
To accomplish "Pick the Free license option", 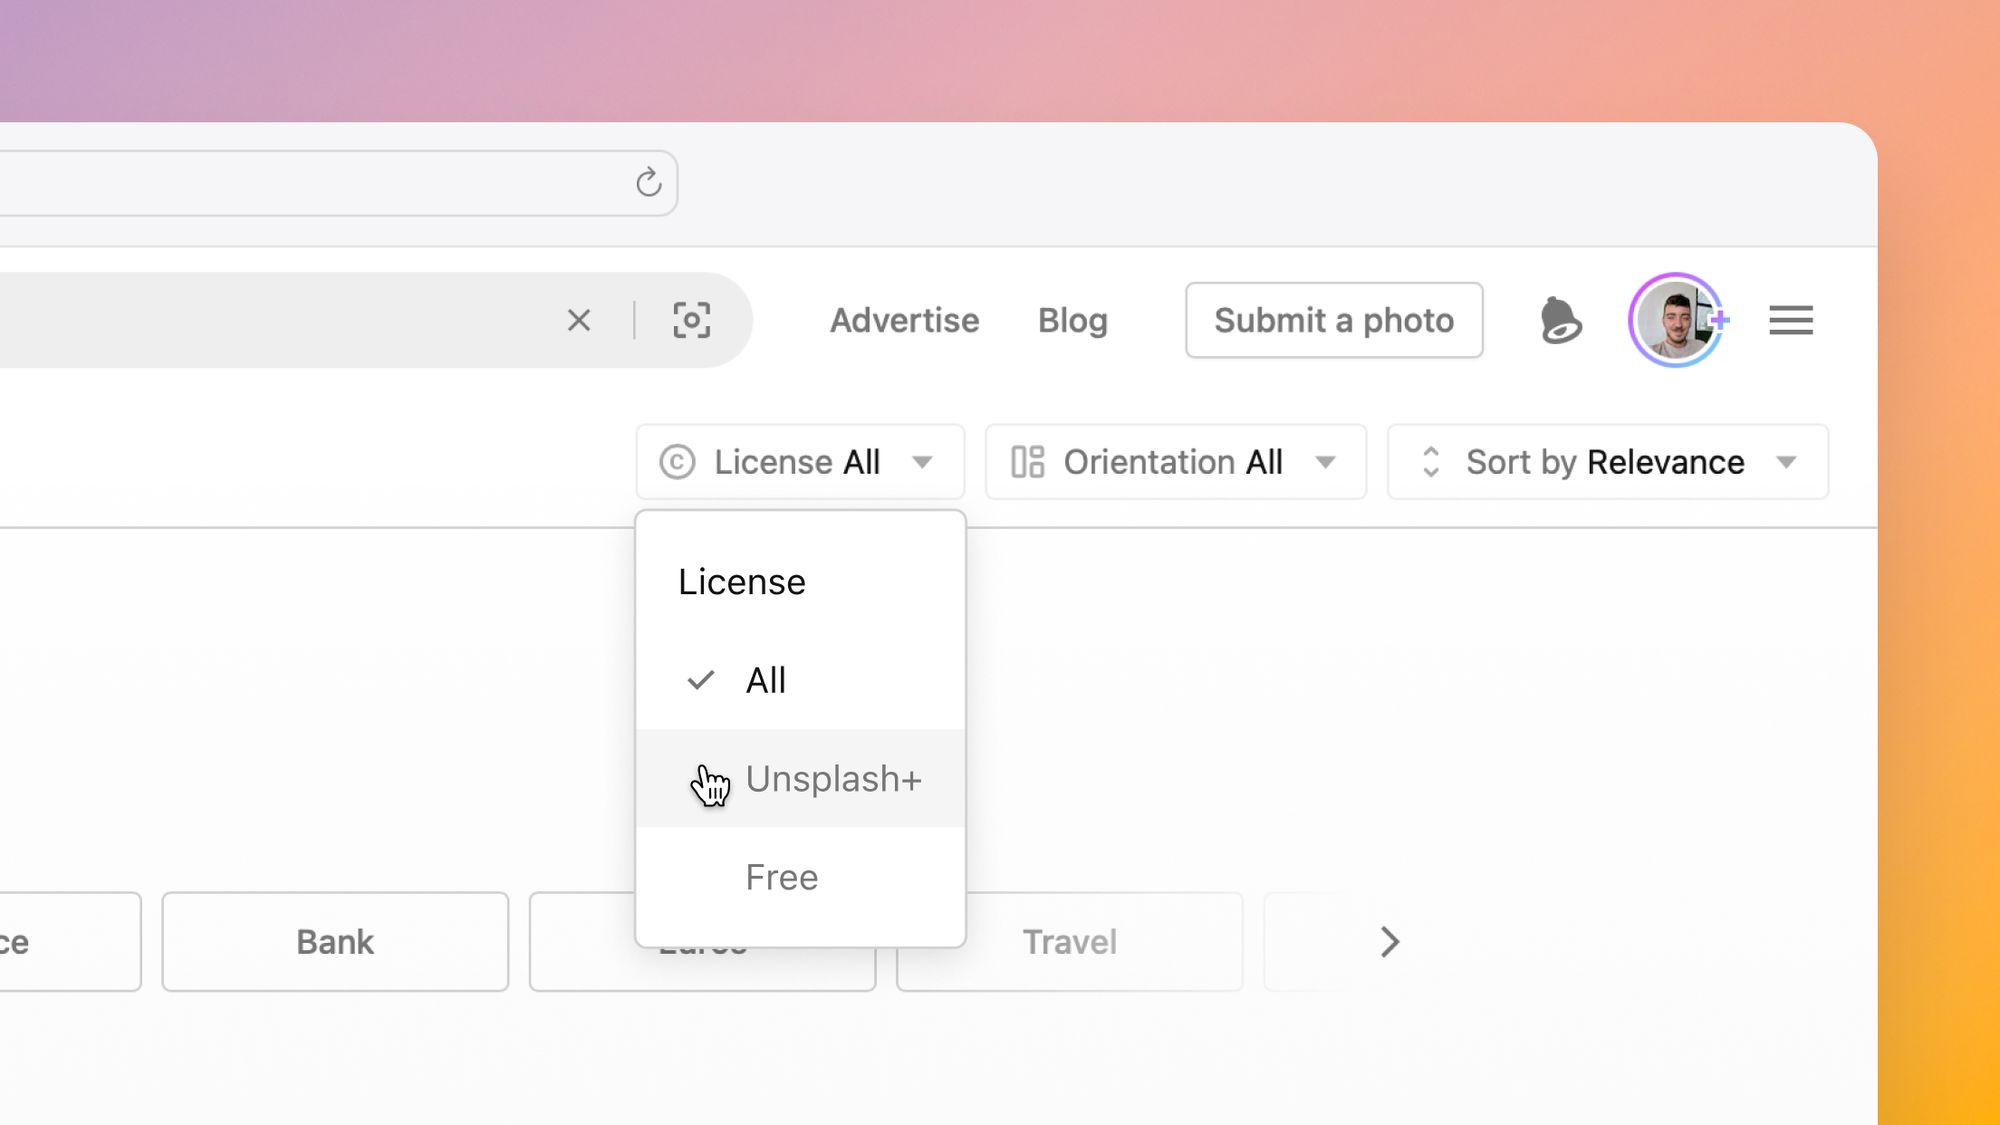I will point(800,877).
